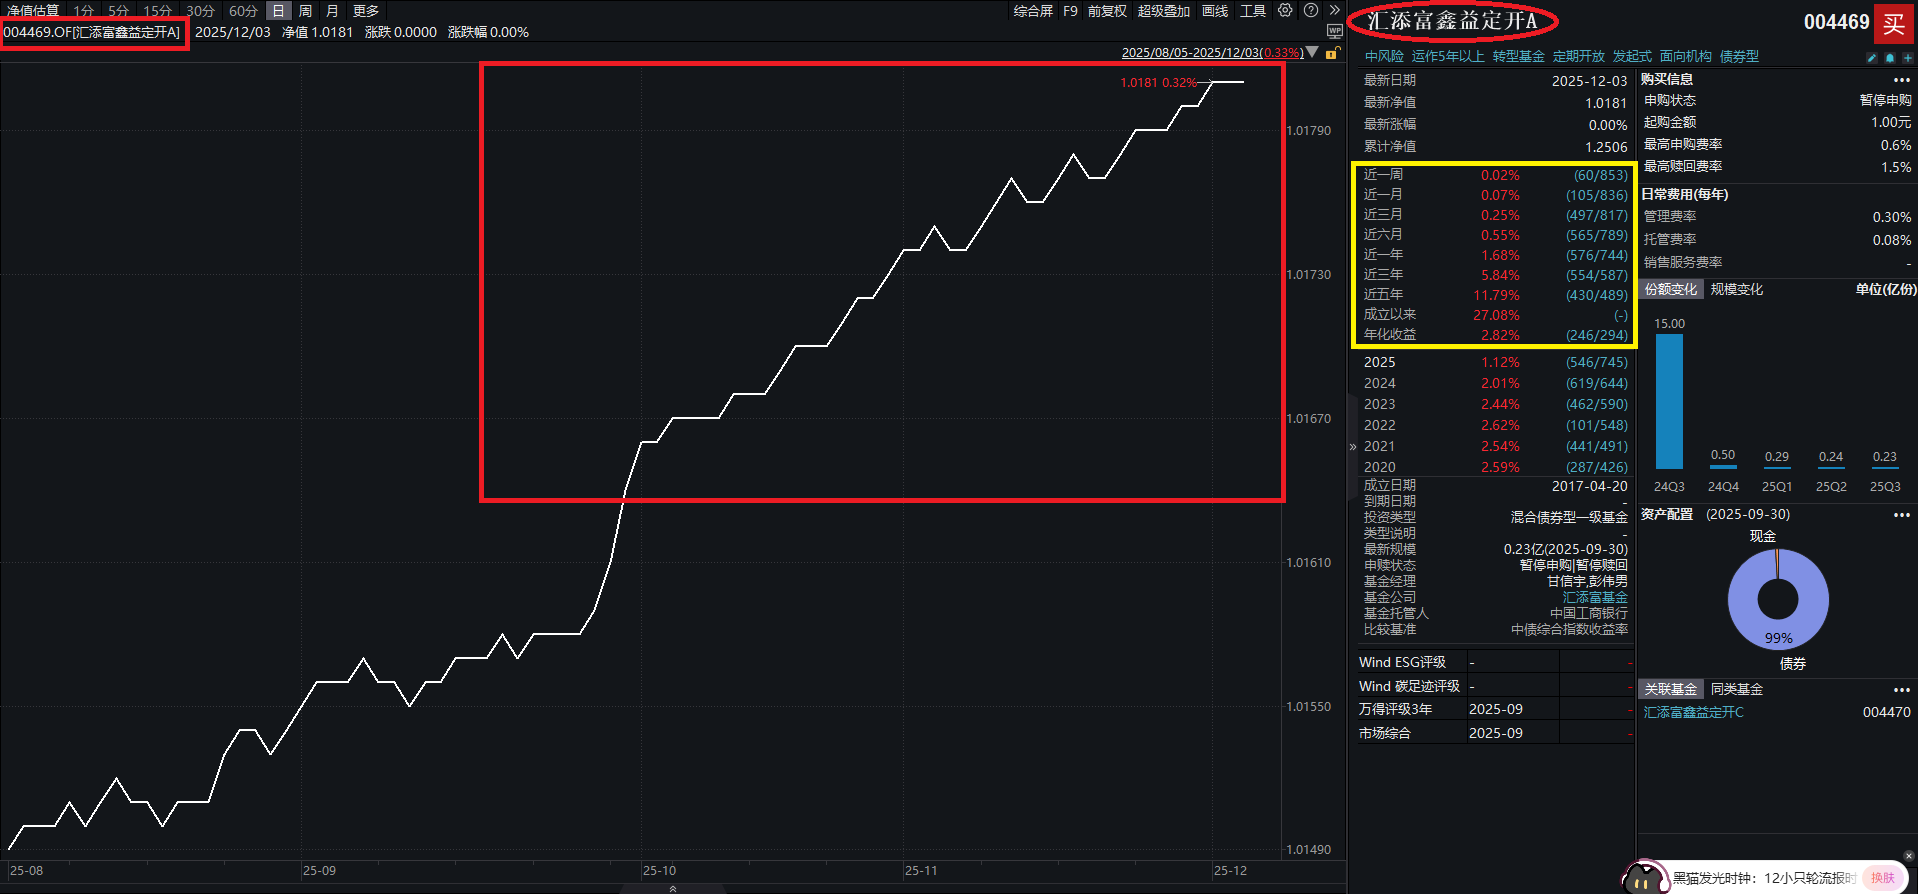1918x894 pixels.
Task: Select the 60分 interval
Action: pyautogui.click(x=243, y=11)
